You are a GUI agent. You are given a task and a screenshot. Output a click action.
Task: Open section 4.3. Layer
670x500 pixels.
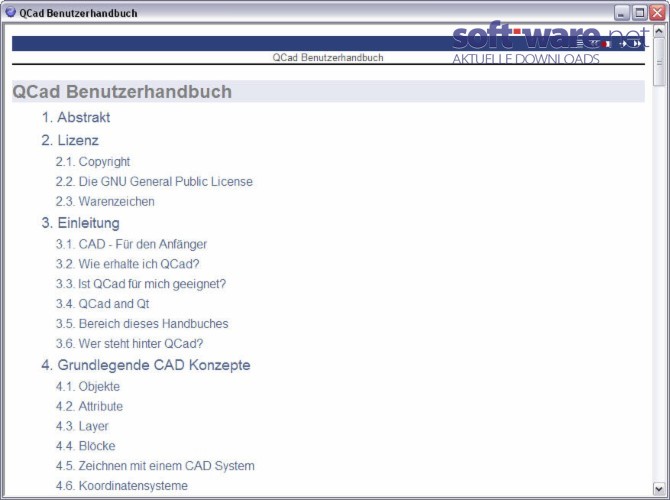click(x=82, y=426)
